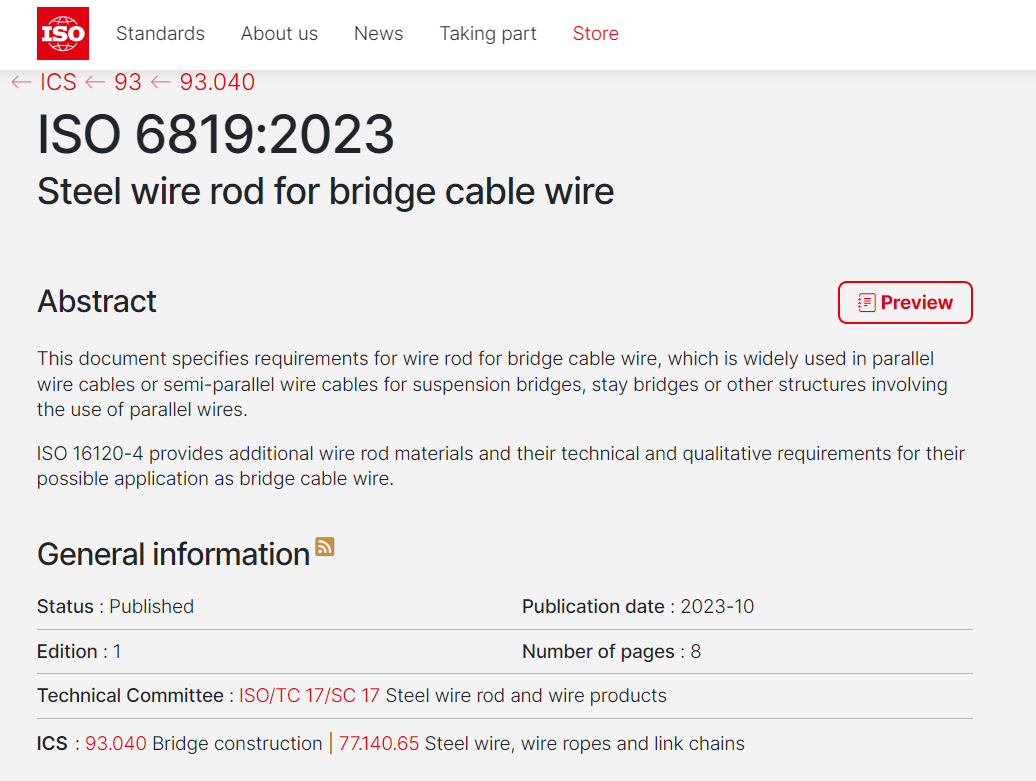The image size is (1036, 781).
Task: Click the document icon in Preview button
Action: (866, 303)
